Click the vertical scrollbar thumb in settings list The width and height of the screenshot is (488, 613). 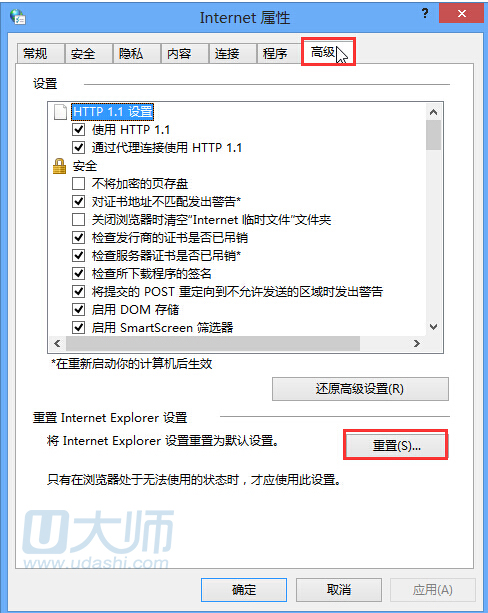coord(433,135)
